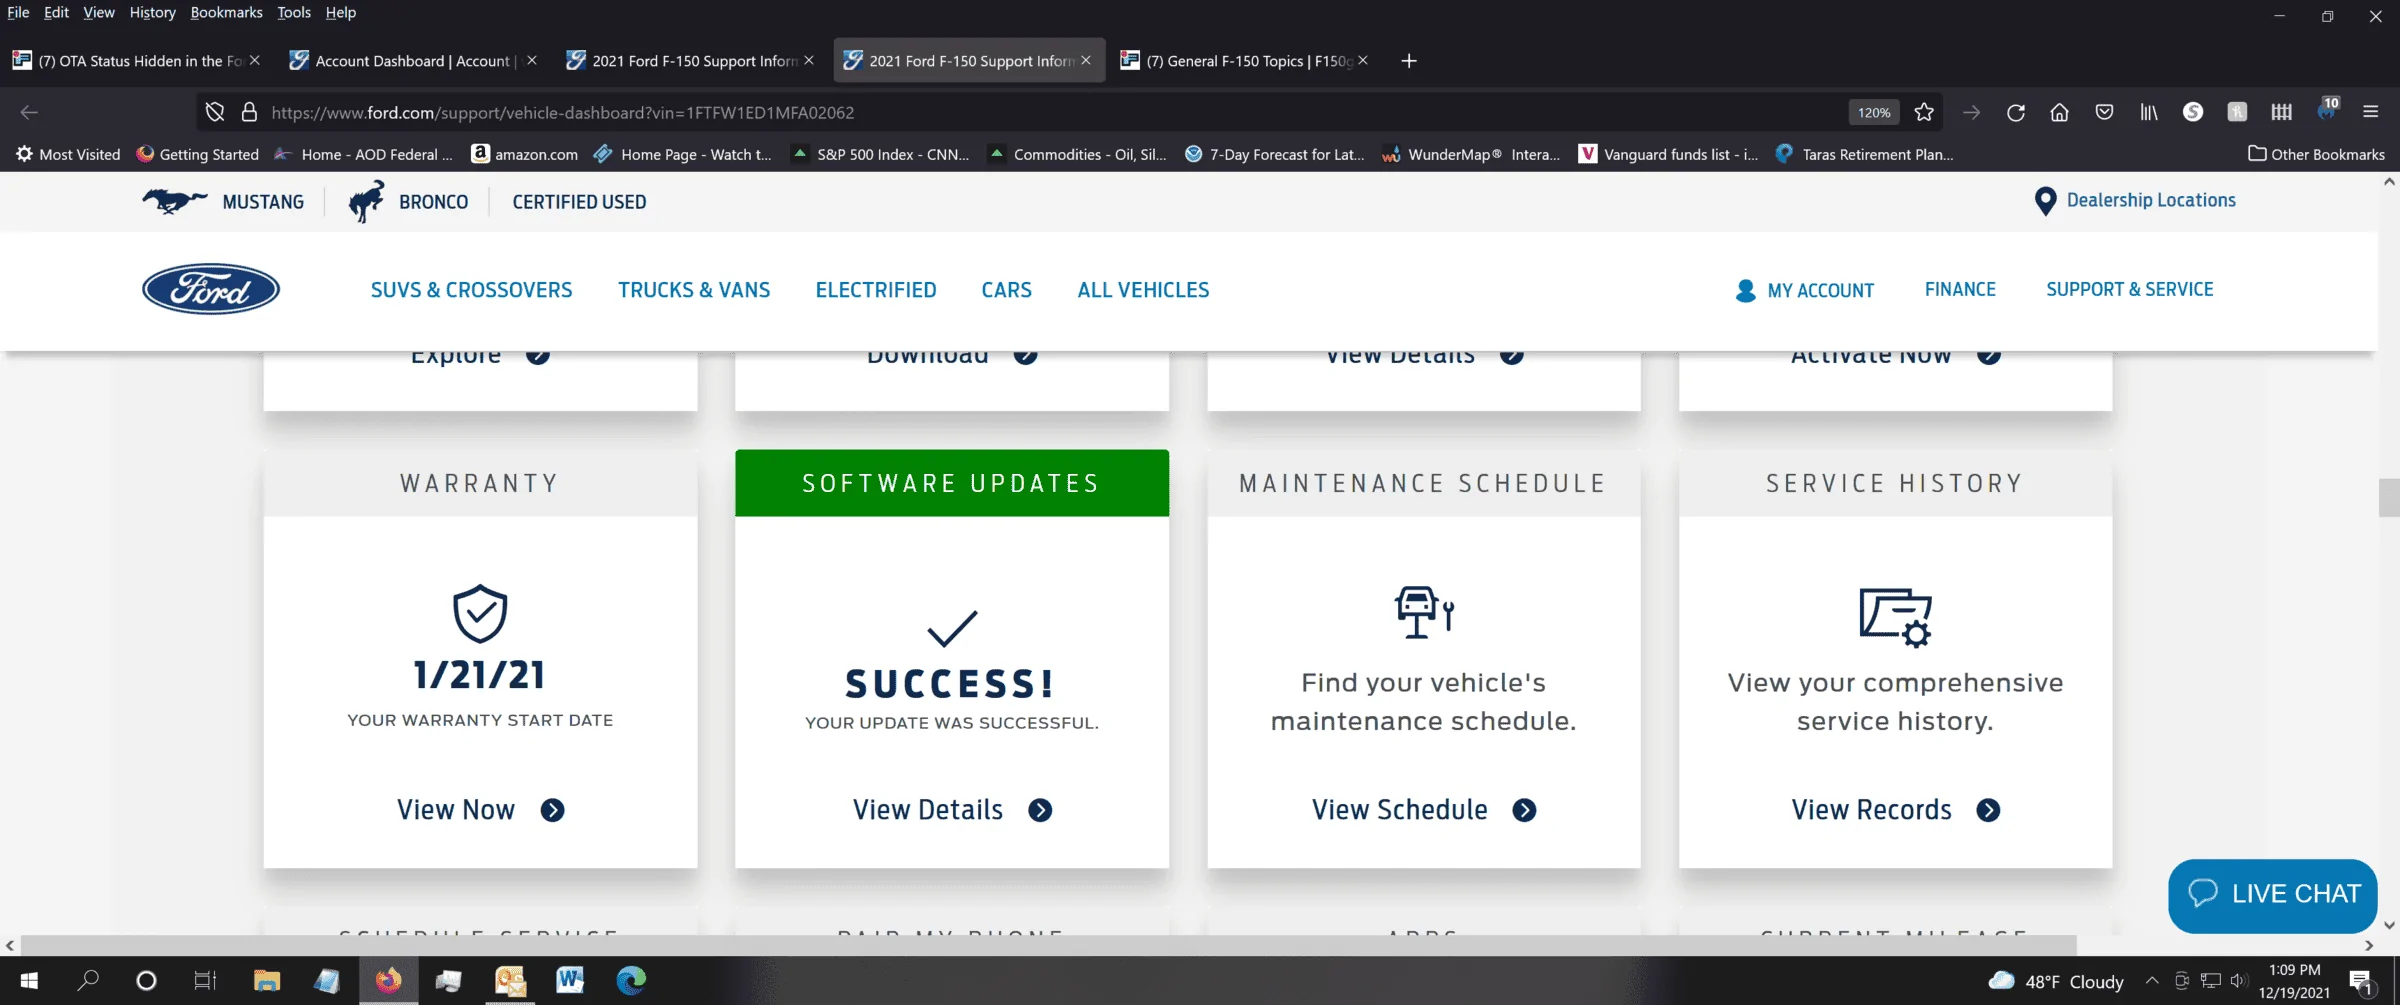The height and width of the screenshot is (1005, 2400).
Task: Open Microsoft Edge from the taskbar
Action: [x=631, y=981]
